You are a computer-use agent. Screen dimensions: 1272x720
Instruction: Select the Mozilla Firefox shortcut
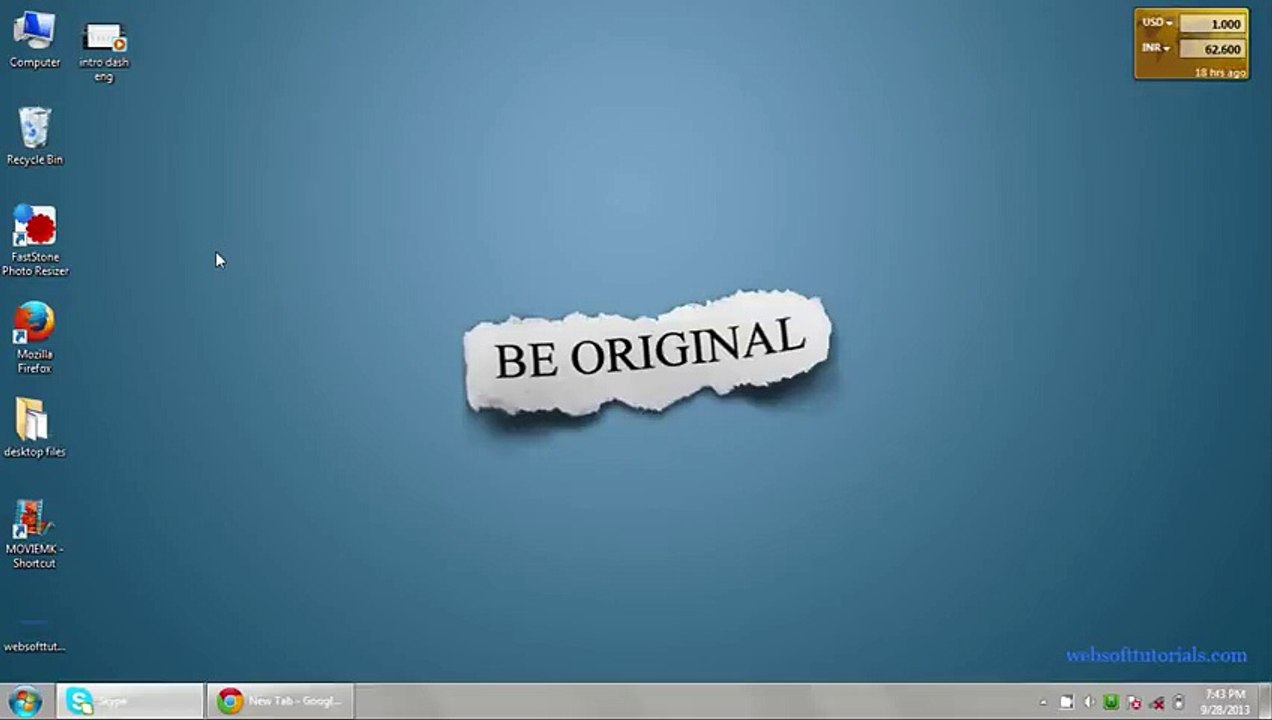34,338
